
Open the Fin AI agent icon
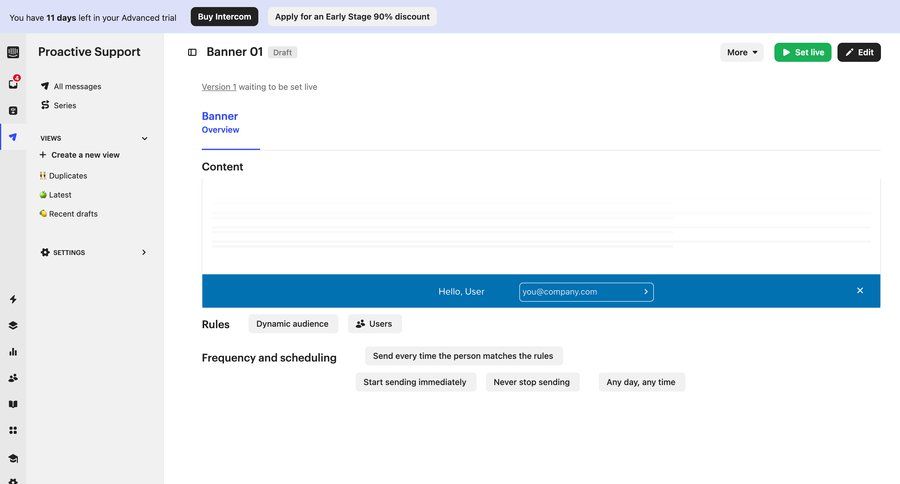(x=13, y=111)
